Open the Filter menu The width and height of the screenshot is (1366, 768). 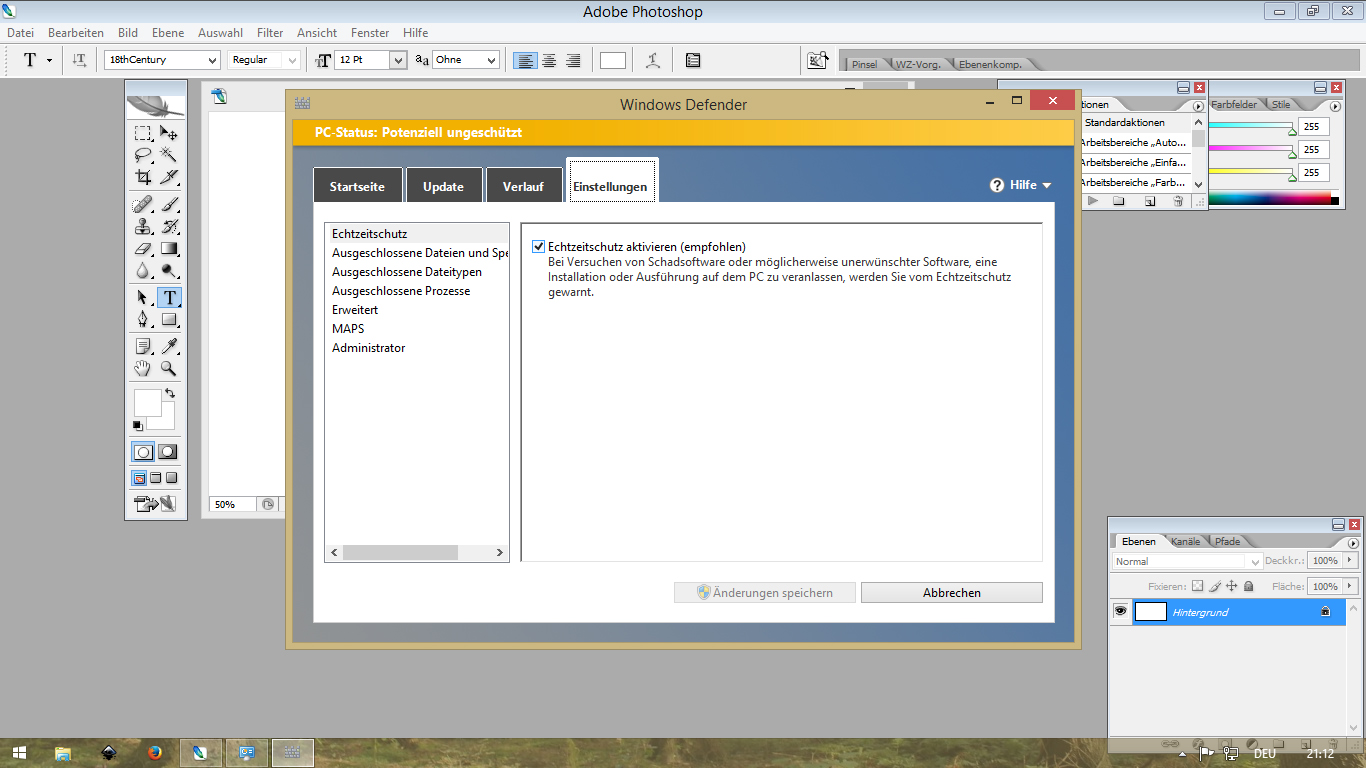tap(270, 33)
